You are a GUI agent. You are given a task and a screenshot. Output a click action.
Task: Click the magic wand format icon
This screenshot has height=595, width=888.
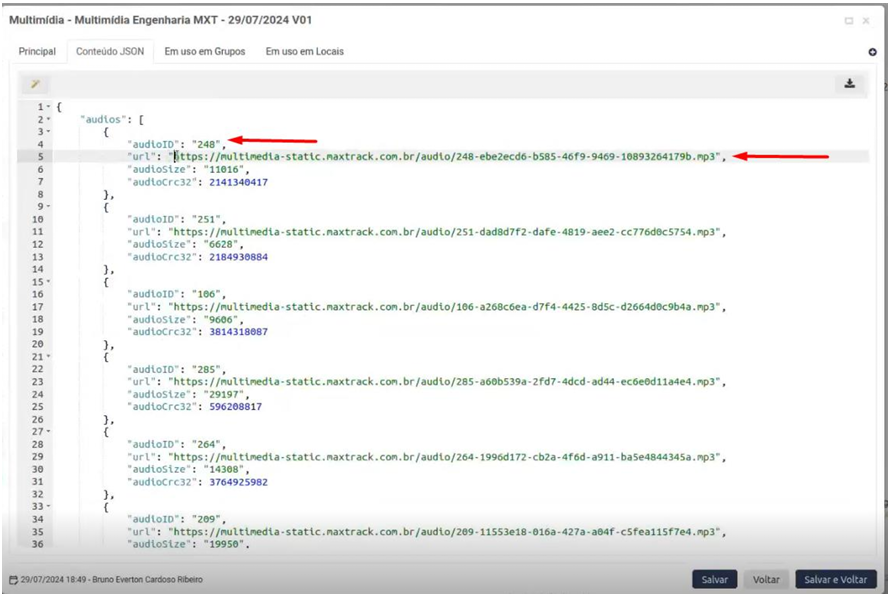[34, 84]
